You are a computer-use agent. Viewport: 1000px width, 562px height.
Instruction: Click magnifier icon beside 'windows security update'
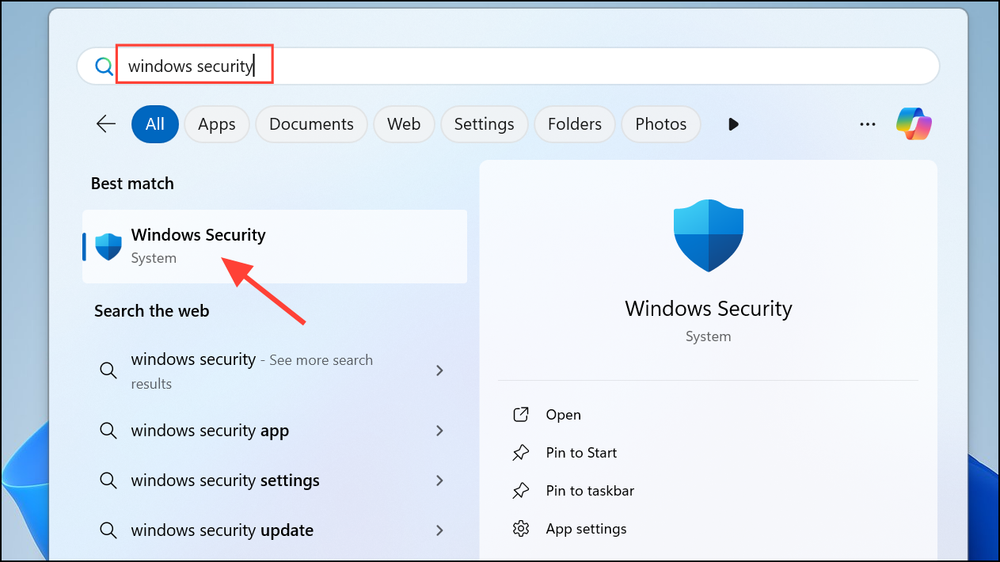tap(108, 530)
